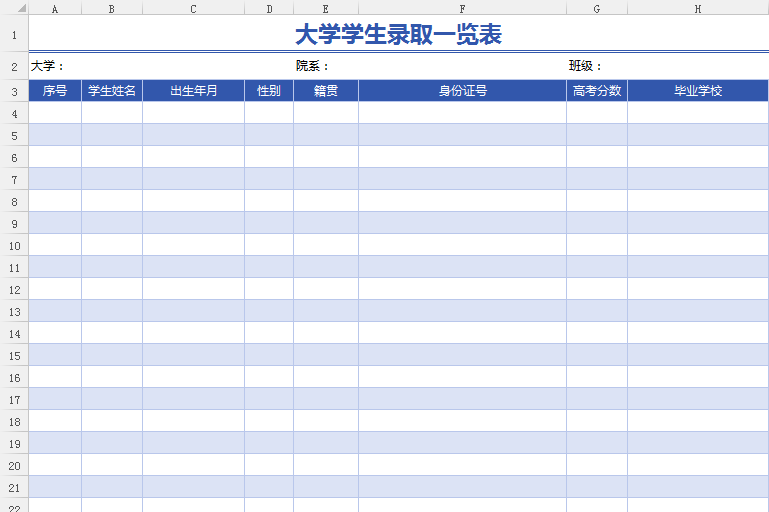769x512 pixels.
Task: Click row 10 header number
Action: click(14, 245)
